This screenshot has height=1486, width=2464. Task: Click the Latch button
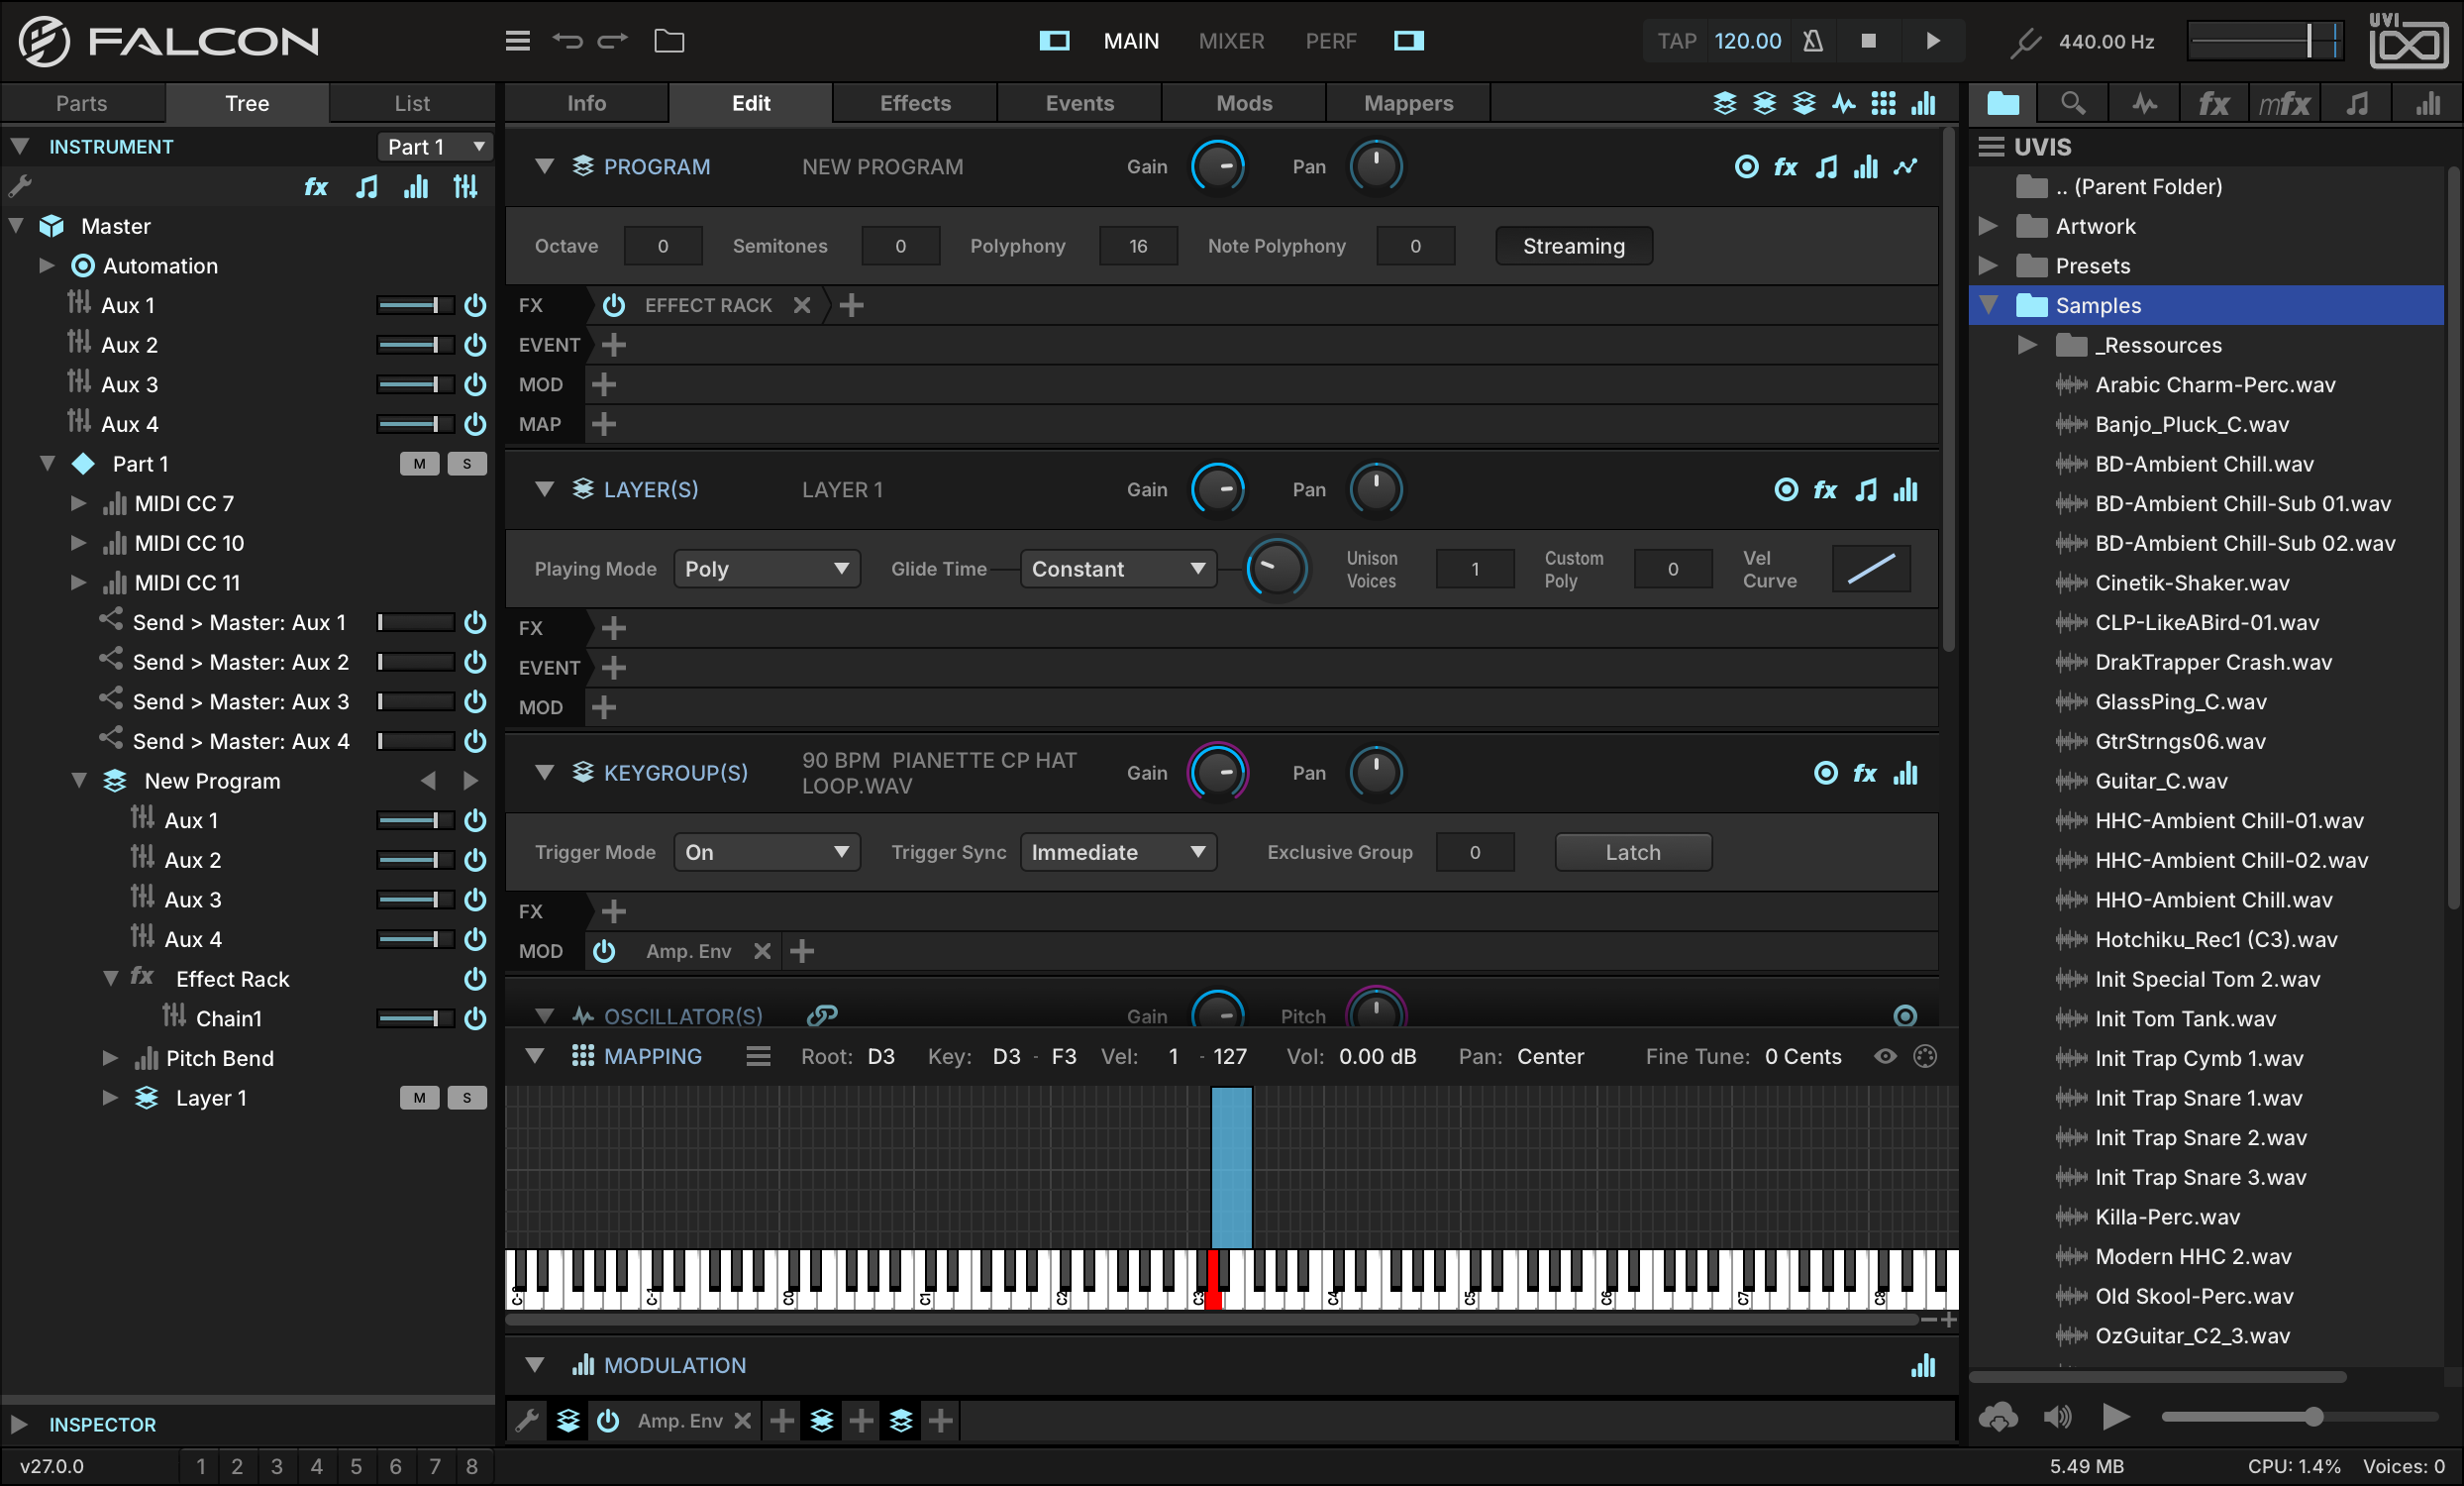point(1632,852)
